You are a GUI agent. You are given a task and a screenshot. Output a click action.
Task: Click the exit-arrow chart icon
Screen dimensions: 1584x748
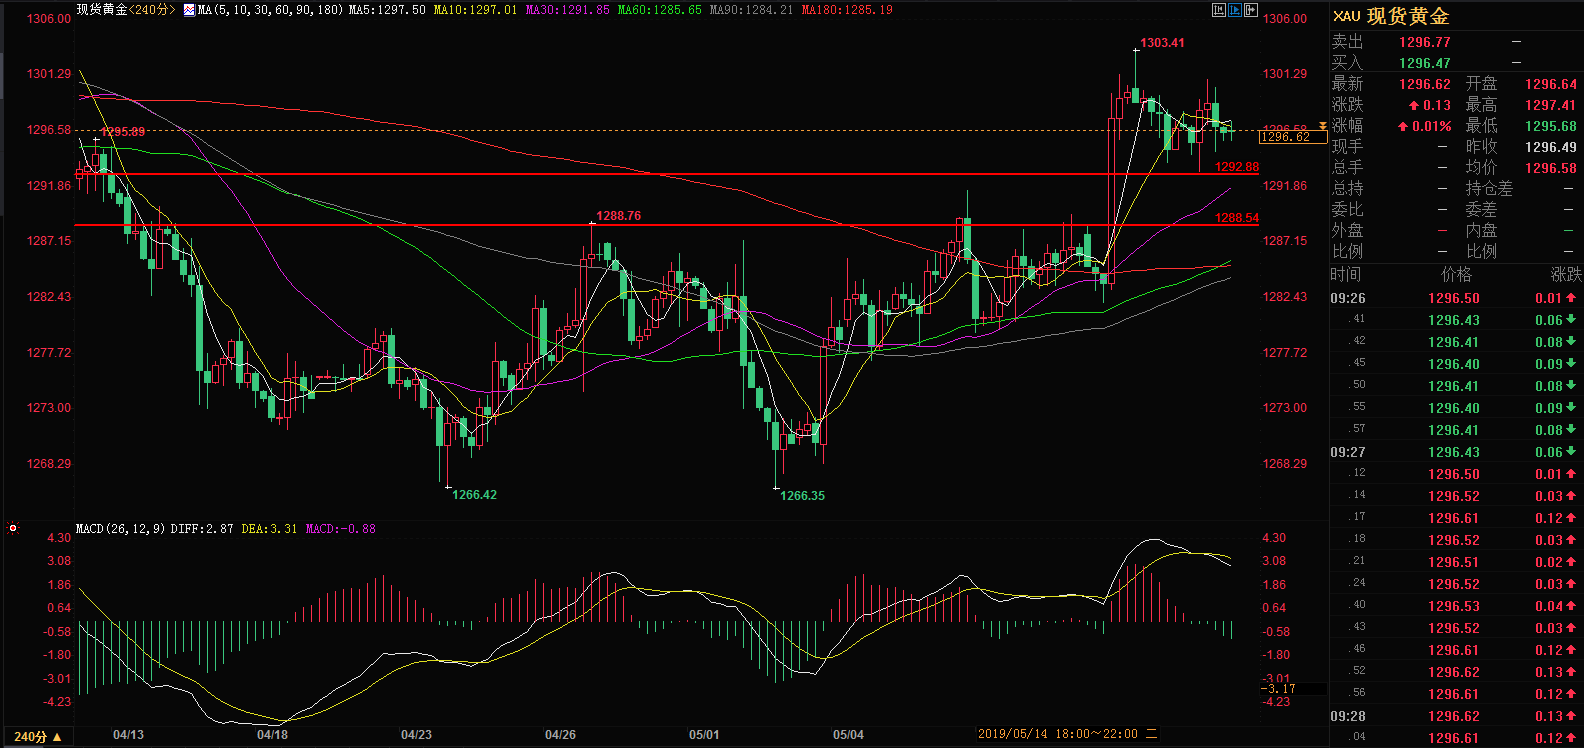1250,10
